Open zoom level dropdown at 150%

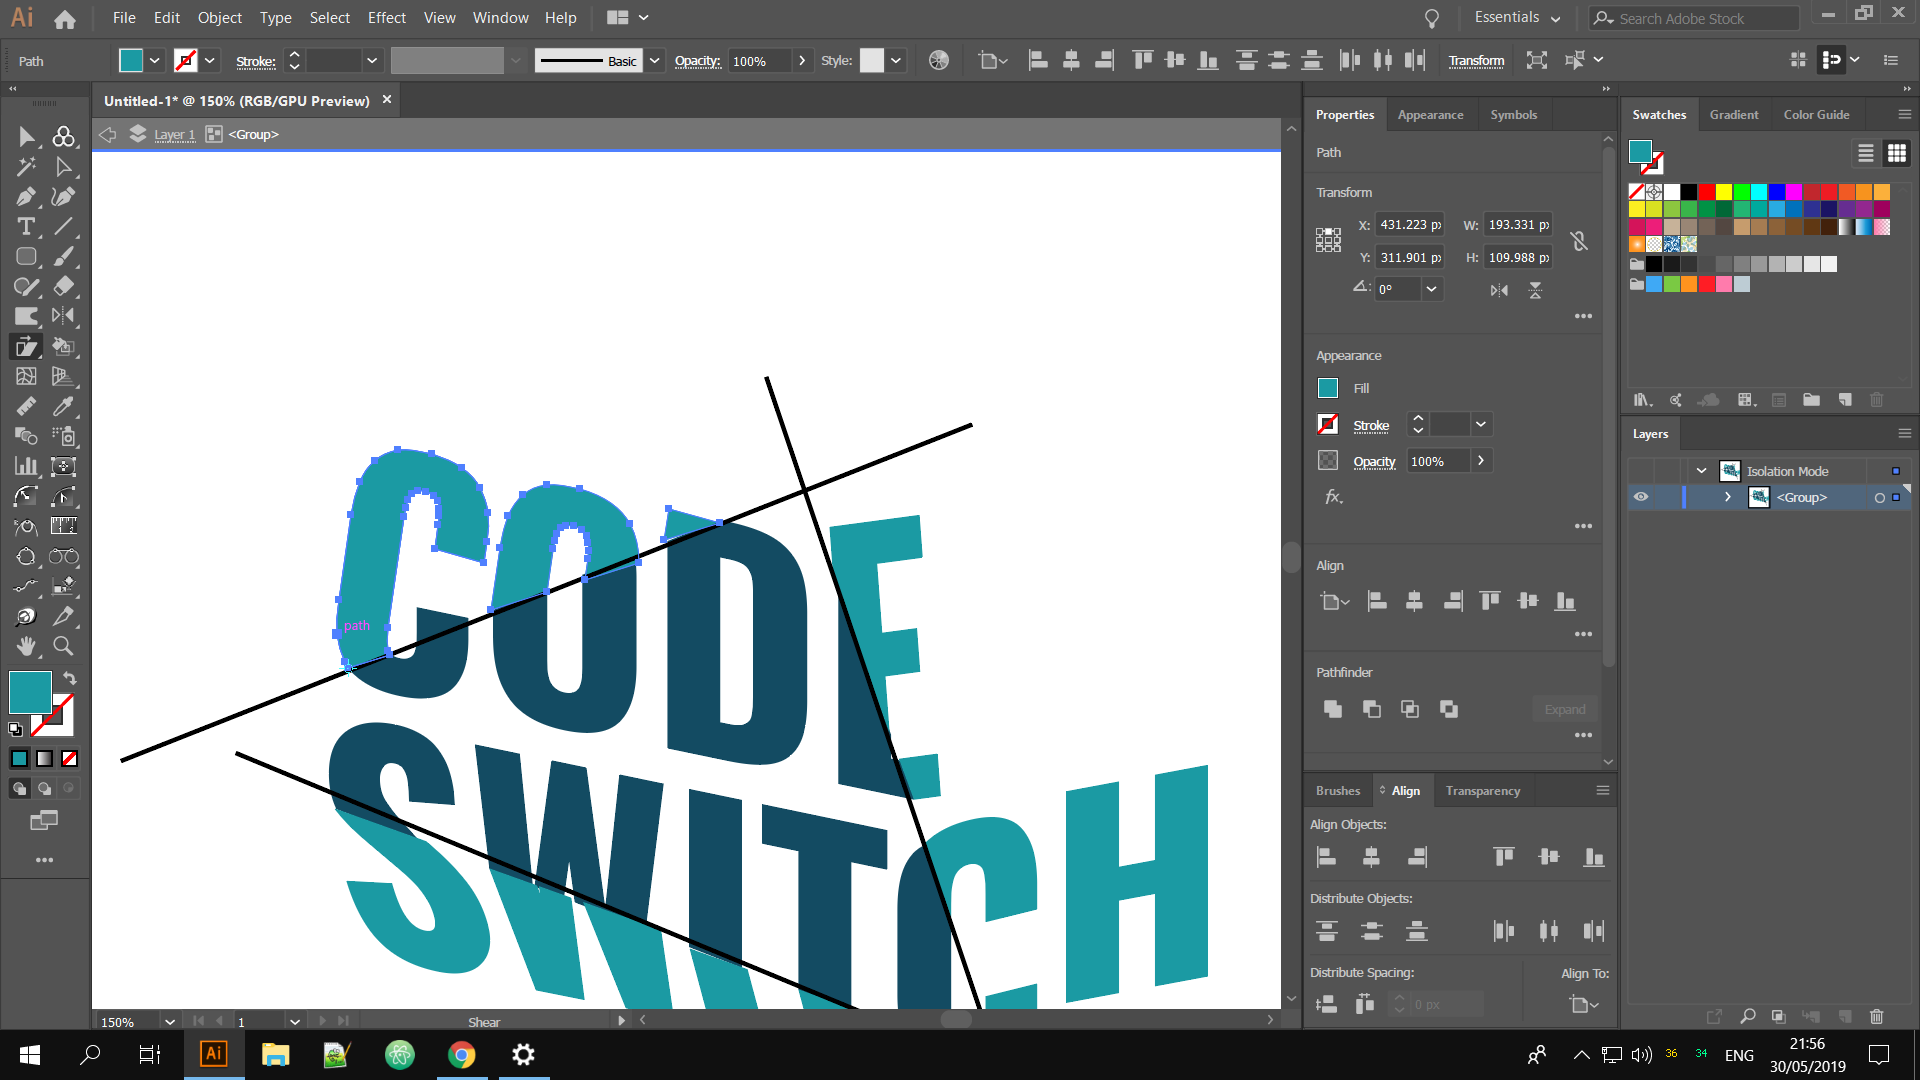[x=170, y=1022]
